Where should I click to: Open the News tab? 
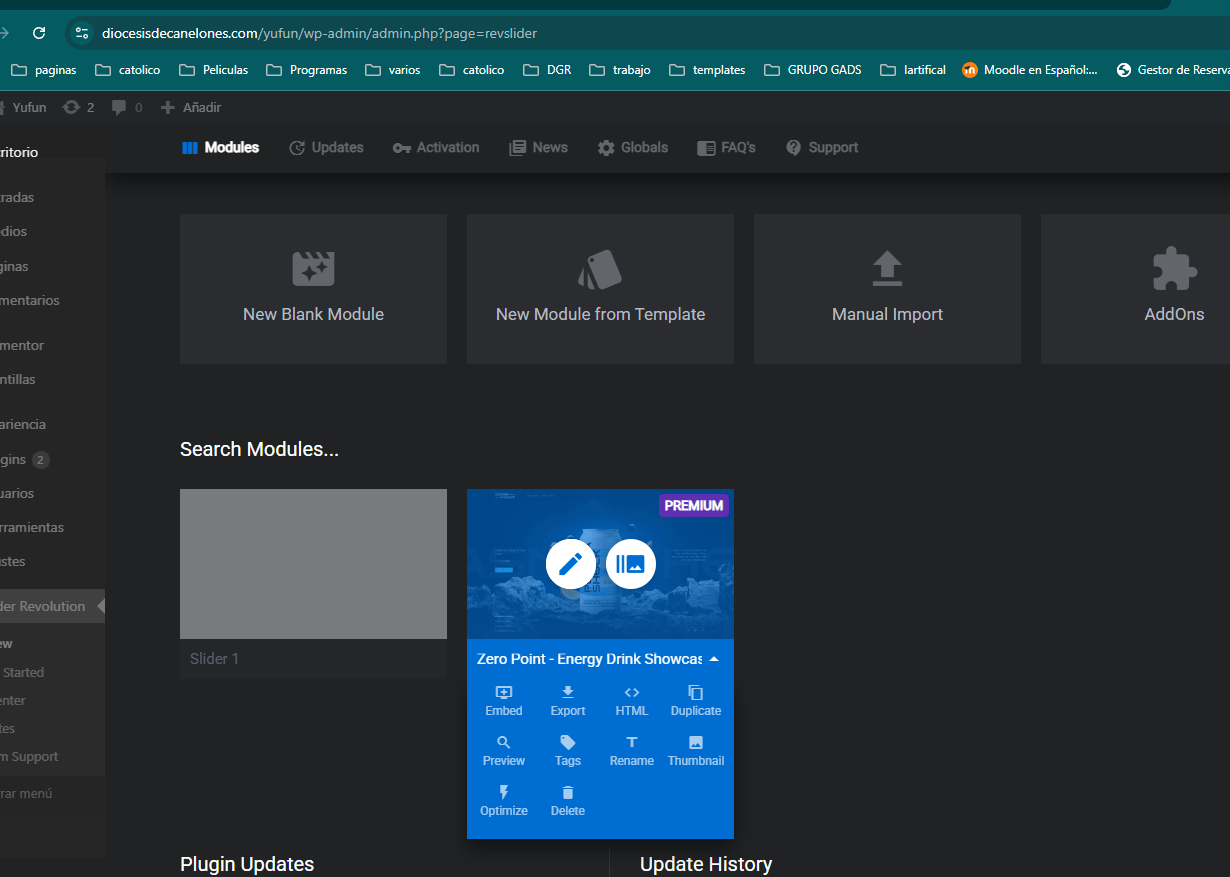click(538, 148)
